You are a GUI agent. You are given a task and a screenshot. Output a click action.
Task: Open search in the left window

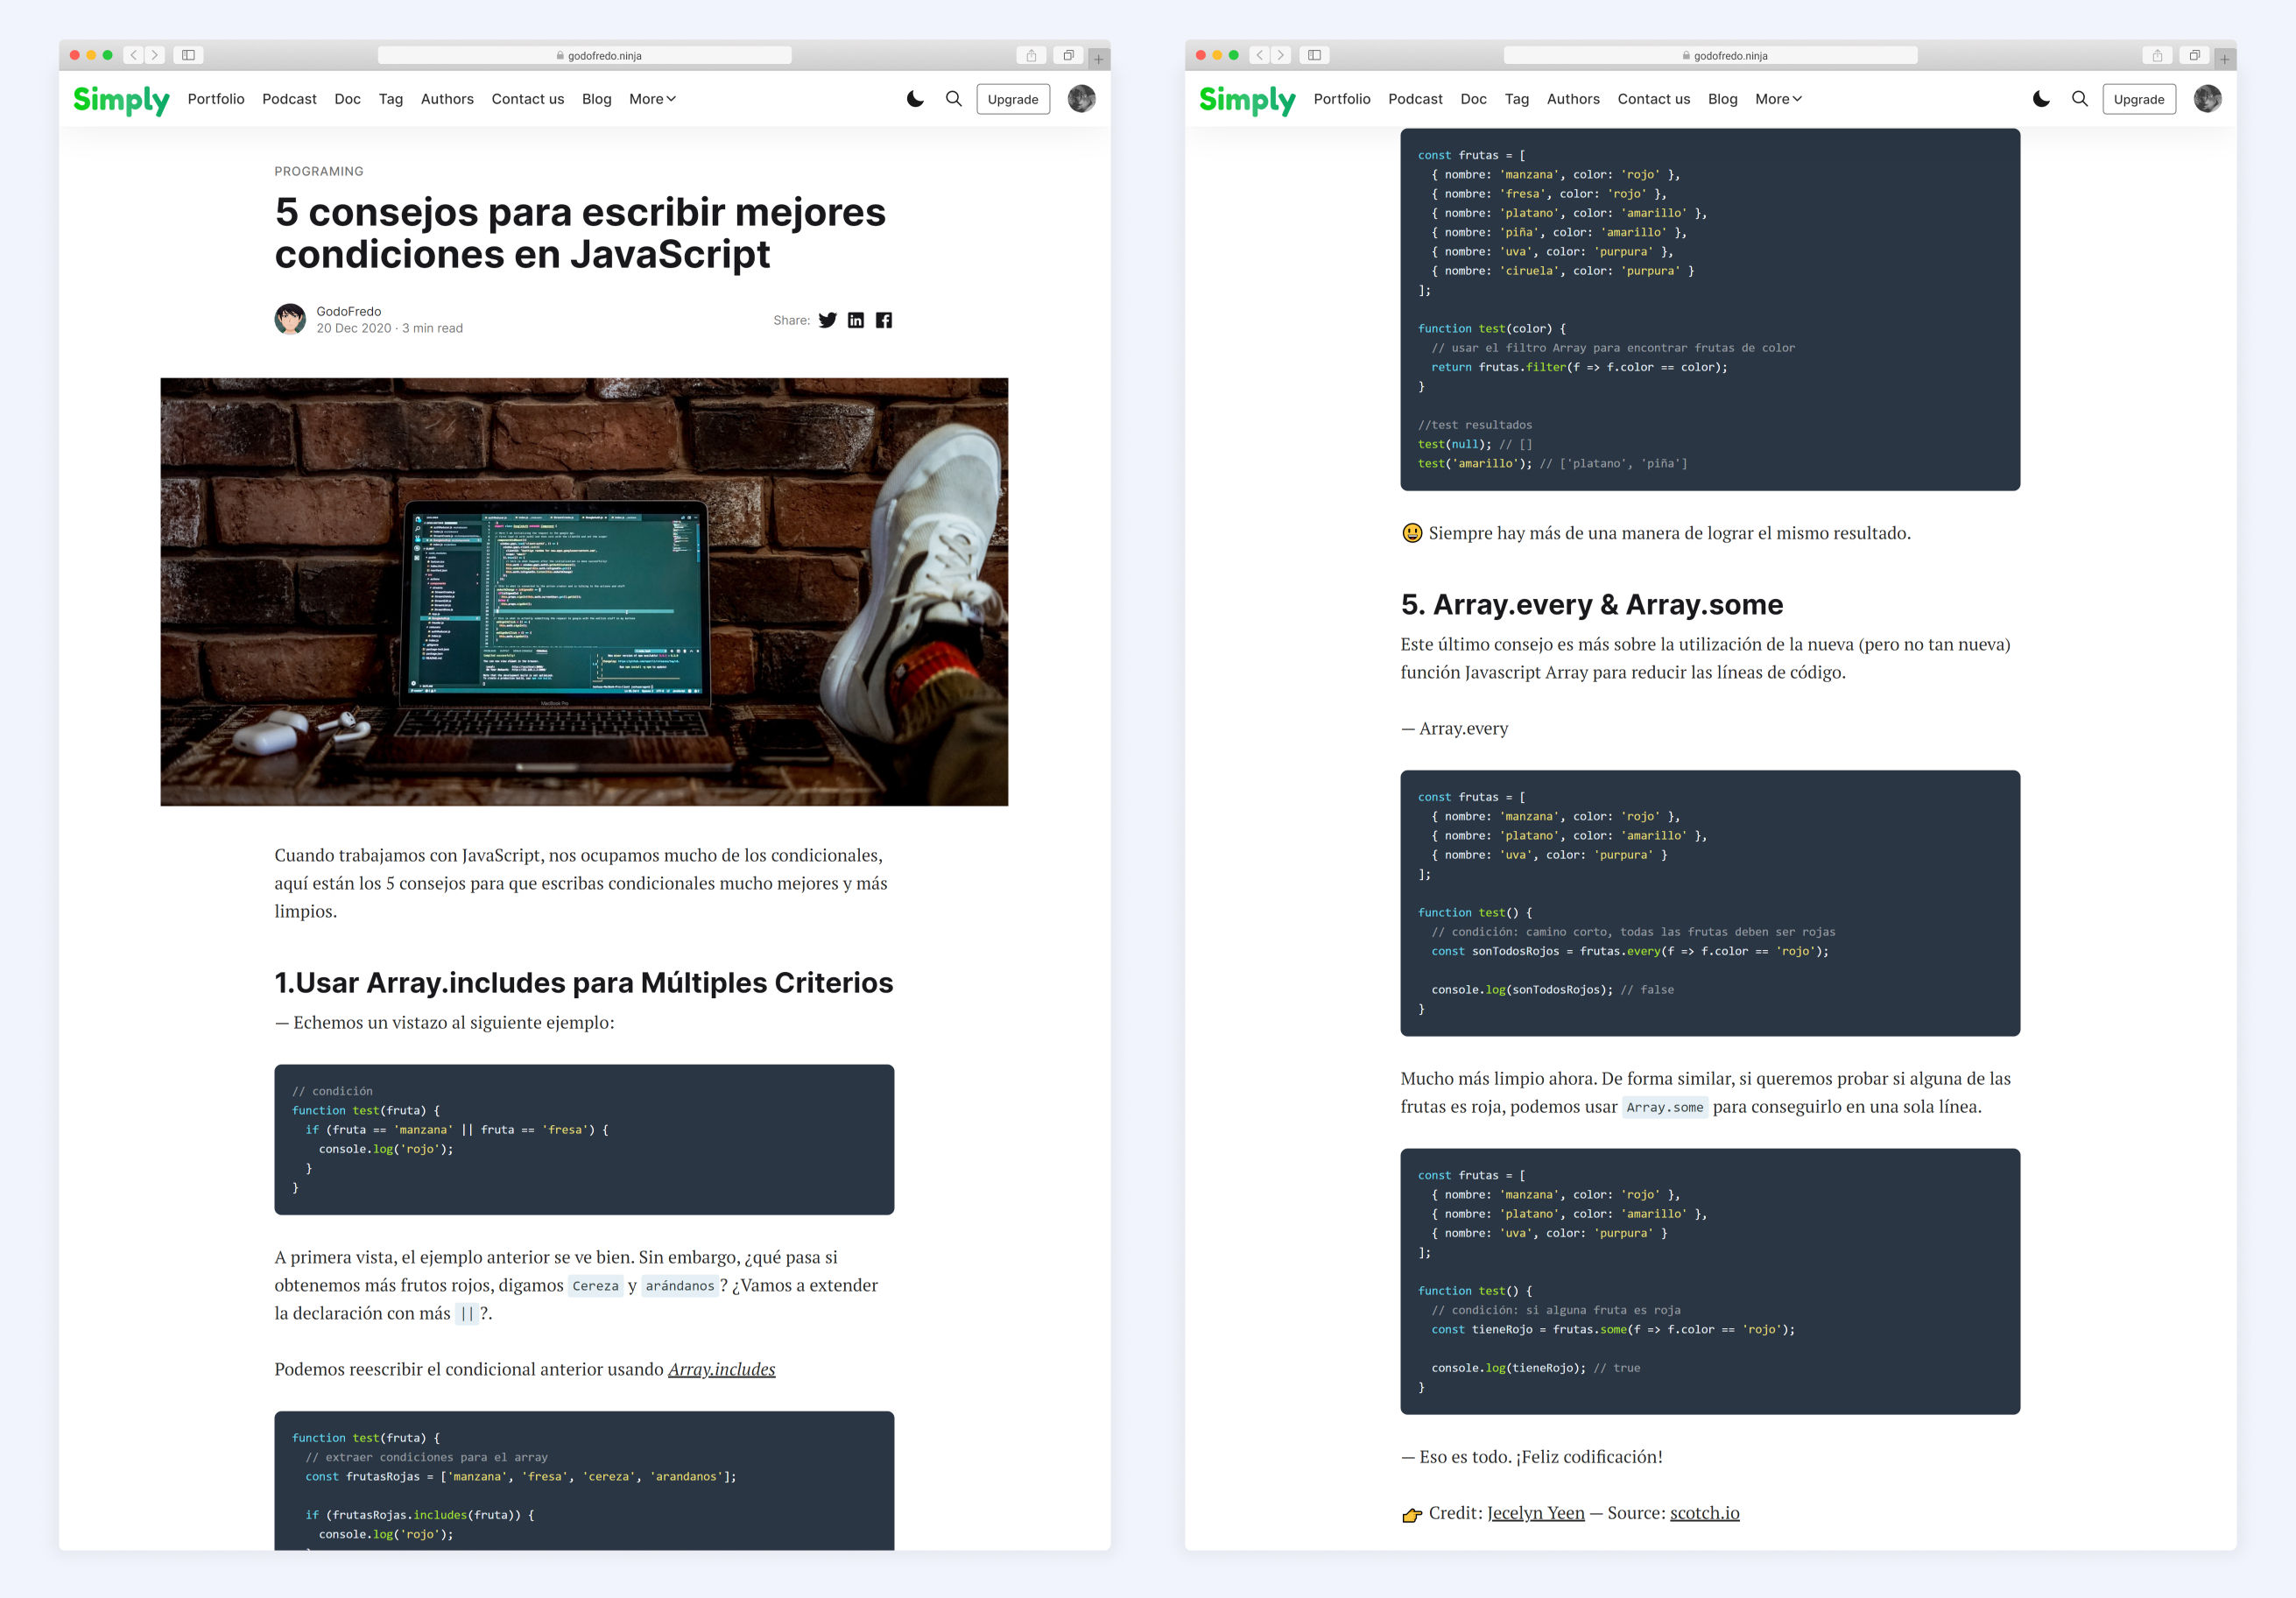(x=953, y=99)
